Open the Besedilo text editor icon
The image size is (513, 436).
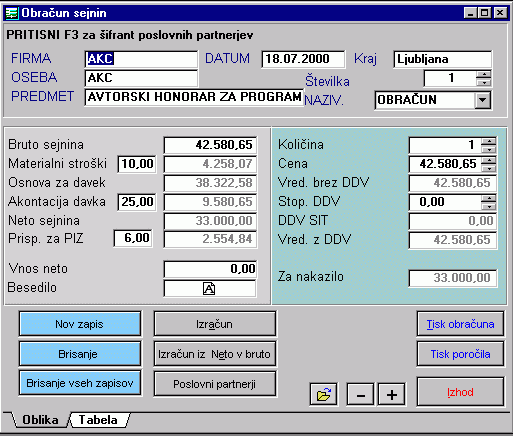pos(209,288)
